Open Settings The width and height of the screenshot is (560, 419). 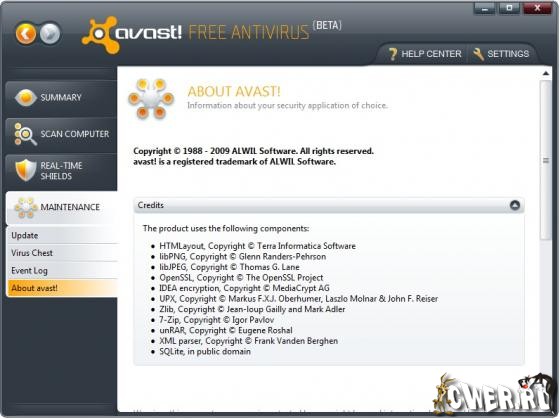click(x=501, y=54)
